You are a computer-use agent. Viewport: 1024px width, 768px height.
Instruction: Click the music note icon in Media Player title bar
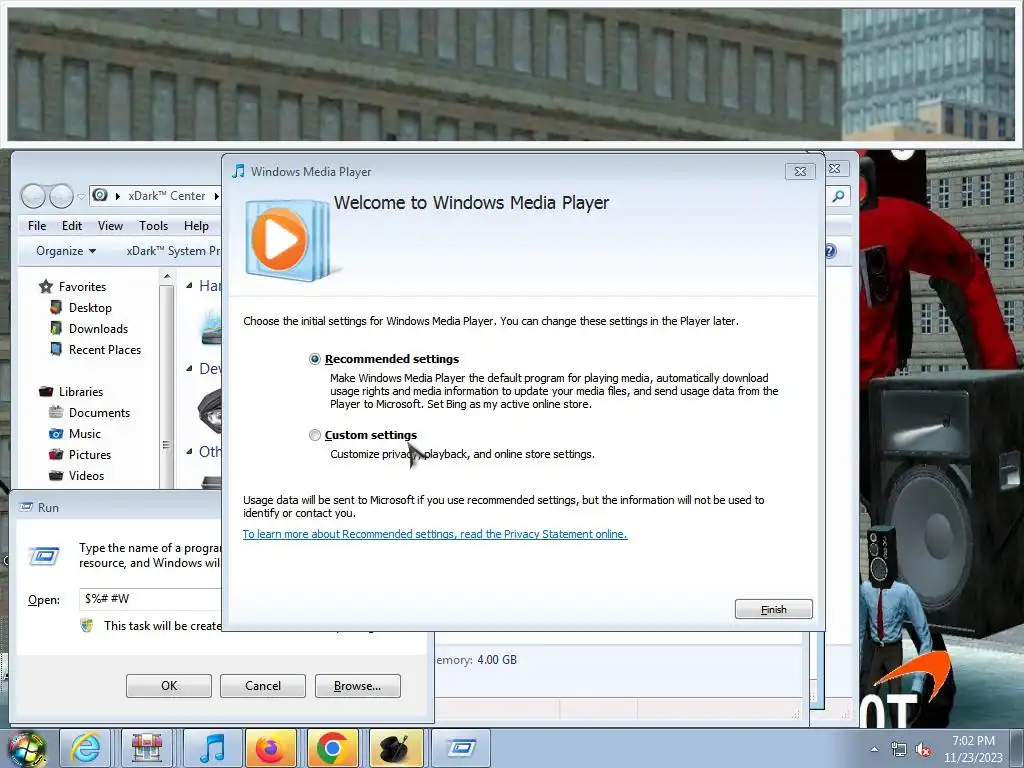239,171
